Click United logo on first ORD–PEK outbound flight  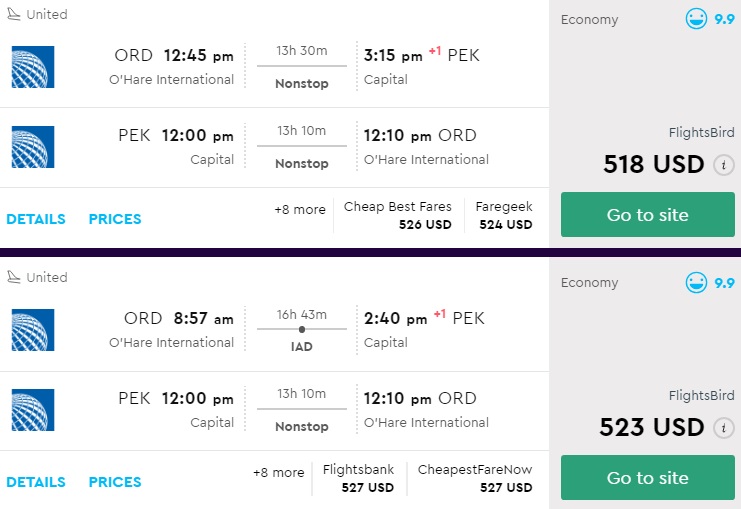(x=33, y=67)
